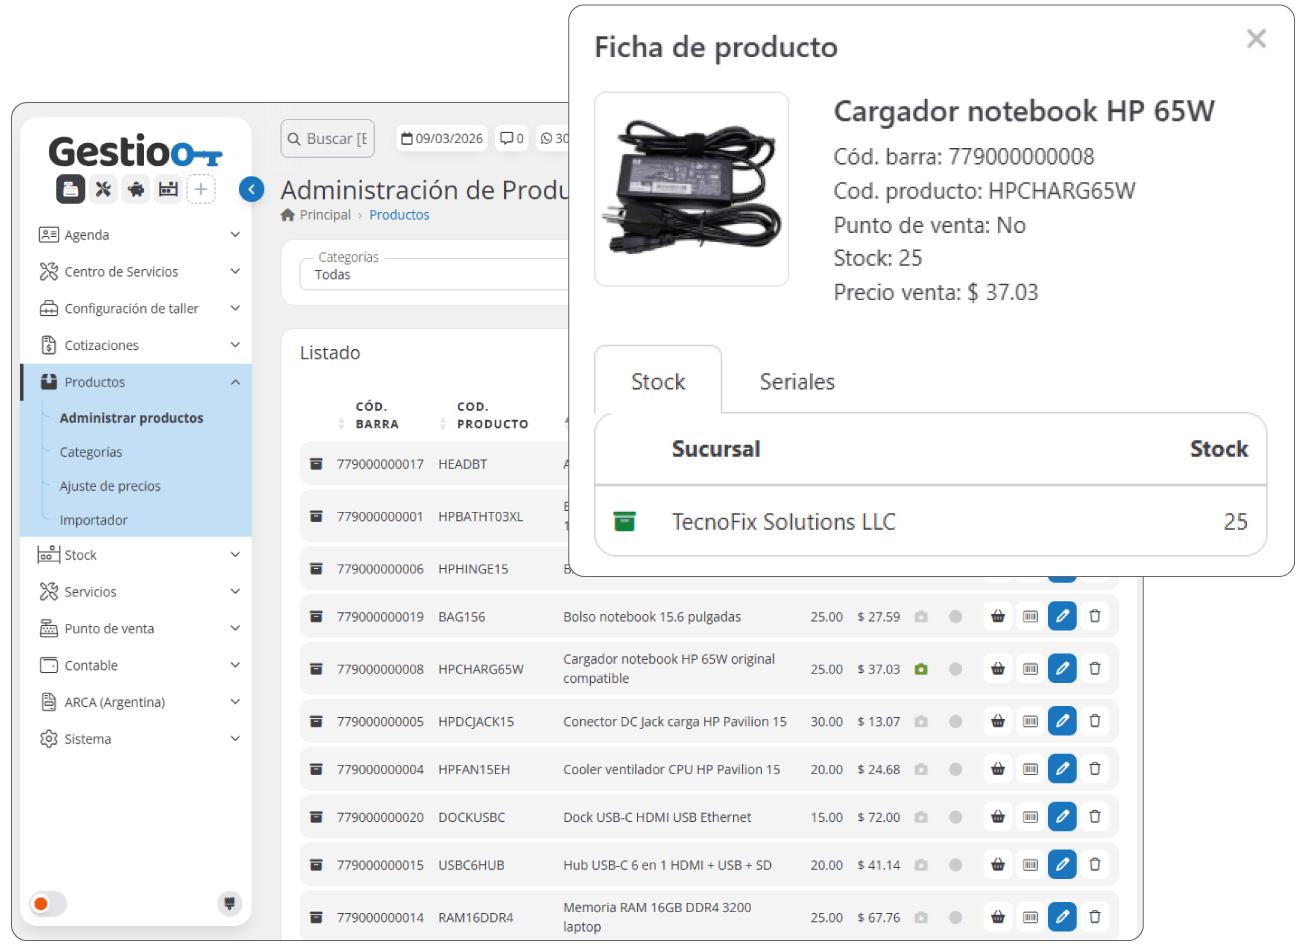Delete the HPCHARG65W product row
Viewport: 1300px width, 950px height.
click(x=1095, y=669)
